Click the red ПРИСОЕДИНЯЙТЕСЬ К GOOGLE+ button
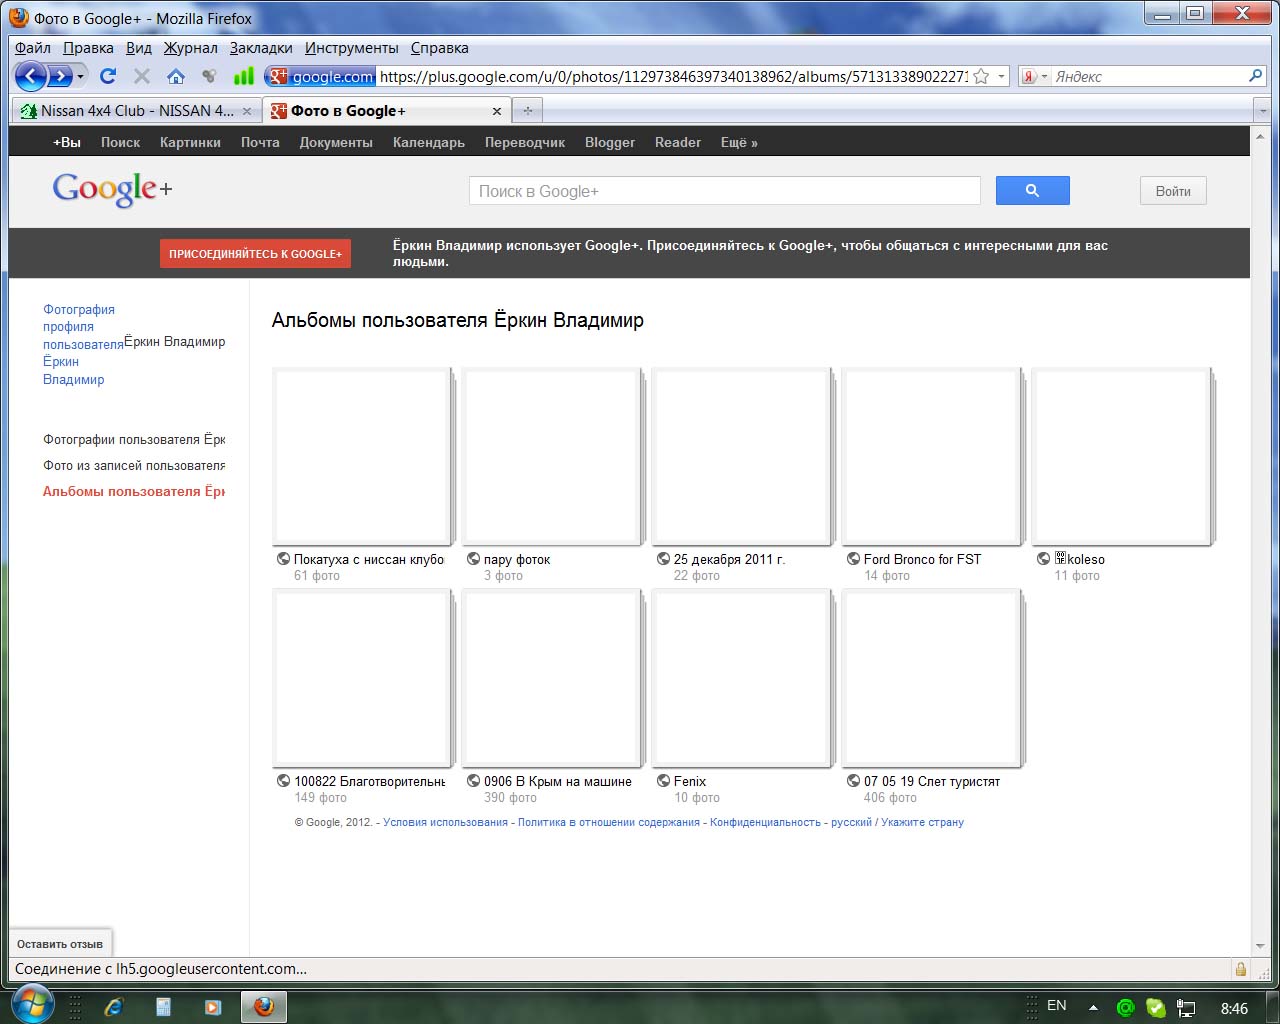The height and width of the screenshot is (1024, 1280). pos(255,254)
